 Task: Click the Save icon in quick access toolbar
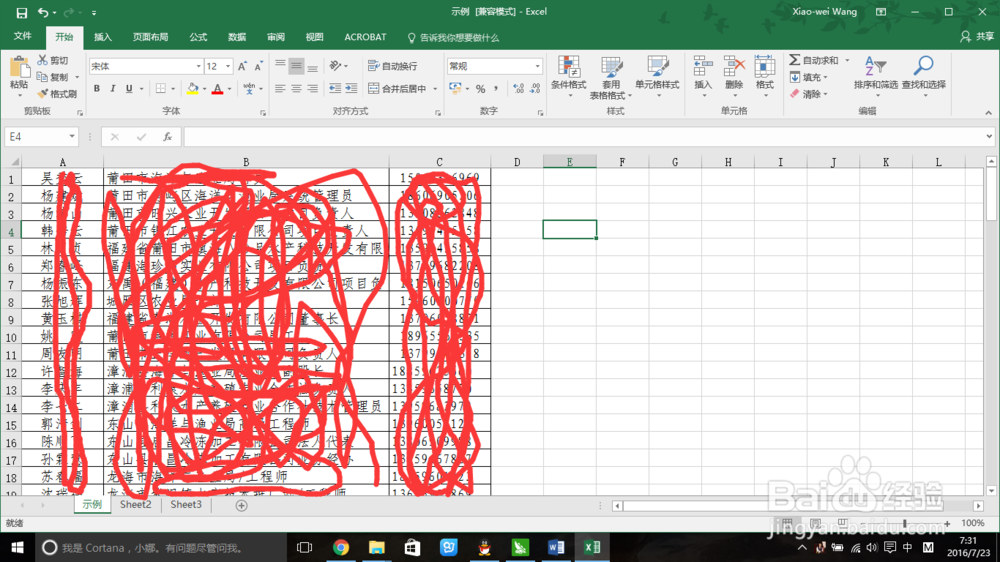click(x=22, y=12)
